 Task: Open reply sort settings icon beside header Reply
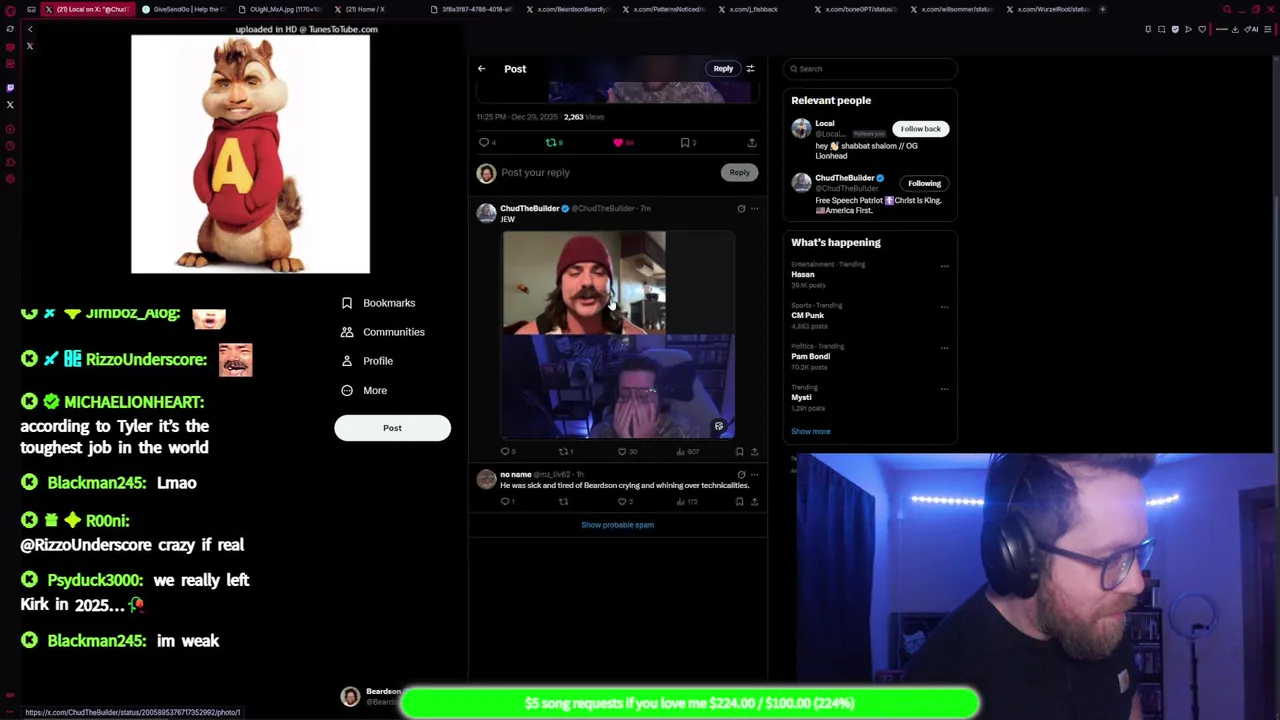pyautogui.click(x=750, y=69)
